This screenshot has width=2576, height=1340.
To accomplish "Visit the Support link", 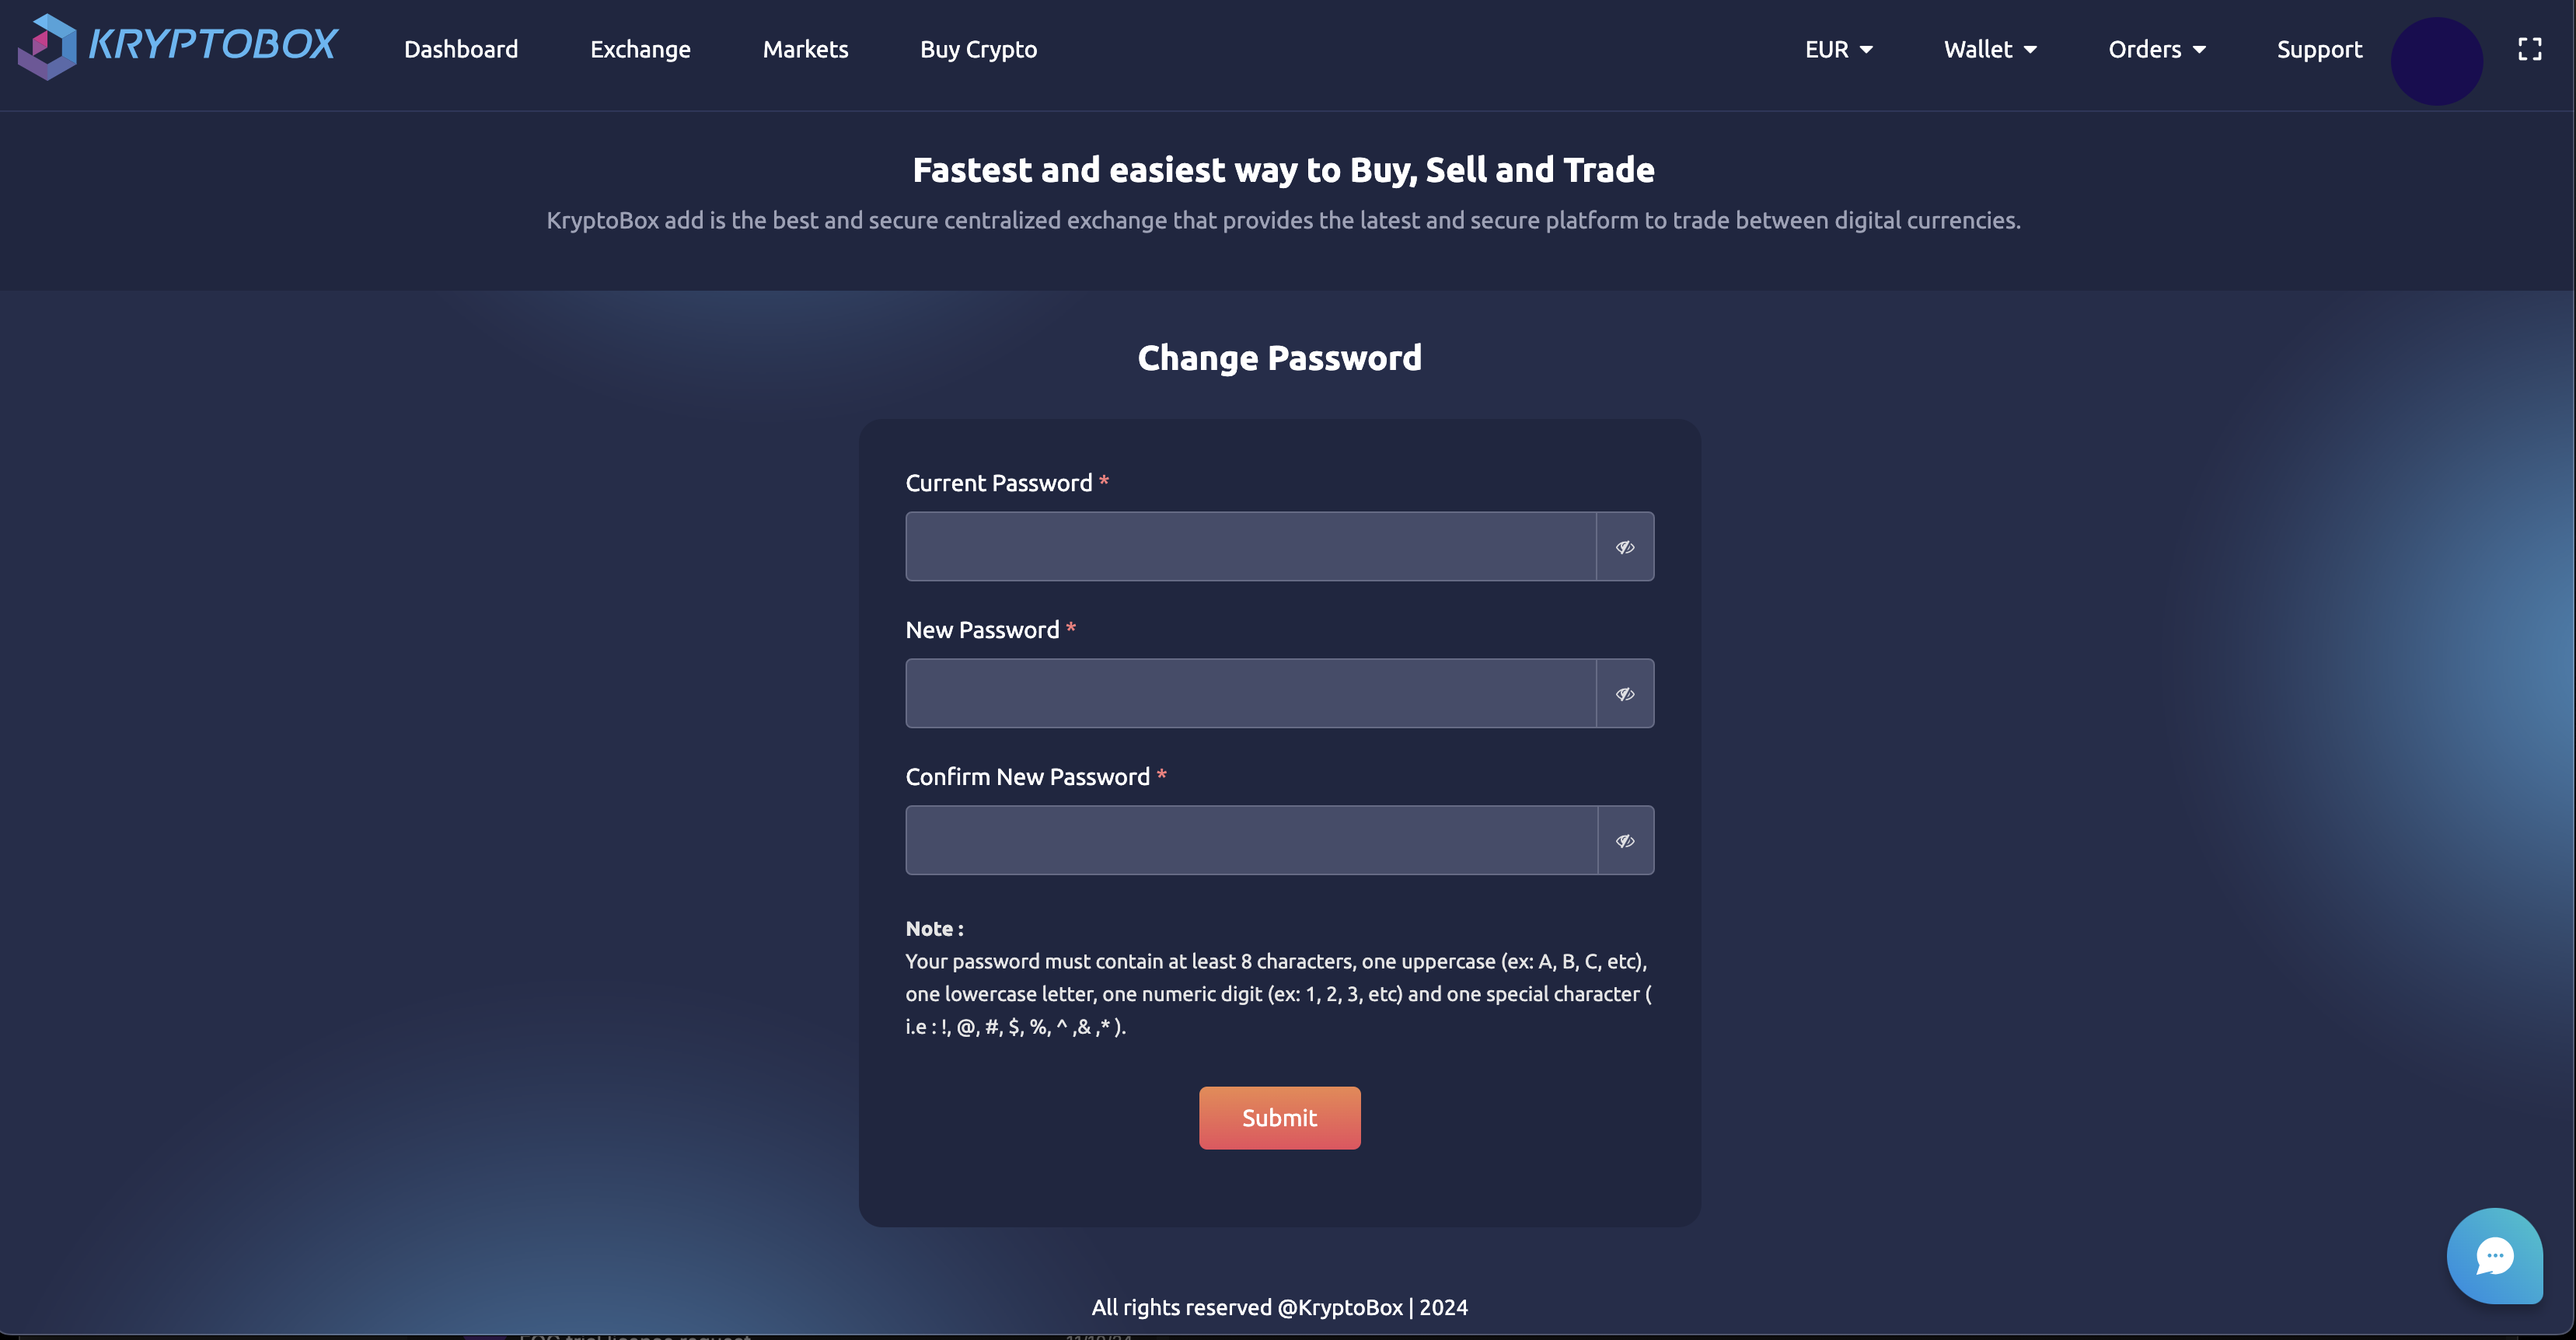I will coord(2319,49).
